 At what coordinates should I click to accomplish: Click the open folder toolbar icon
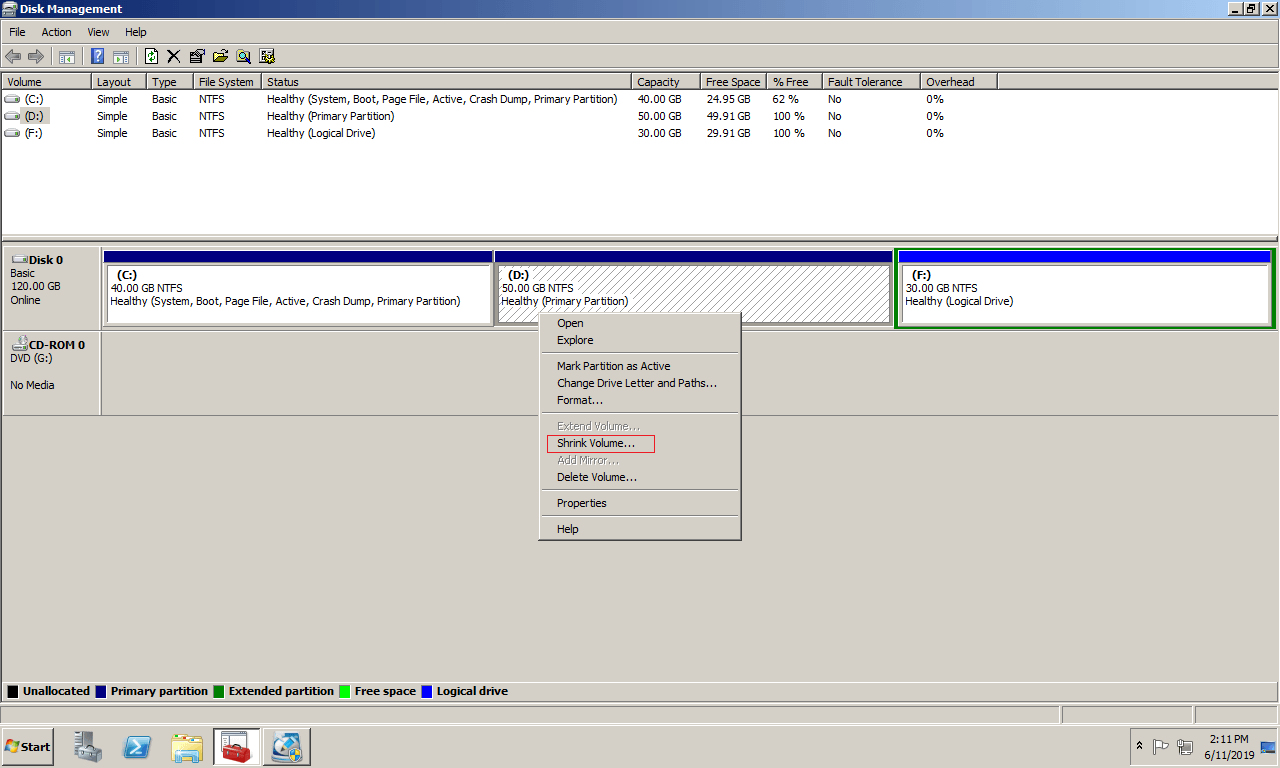(220, 57)
